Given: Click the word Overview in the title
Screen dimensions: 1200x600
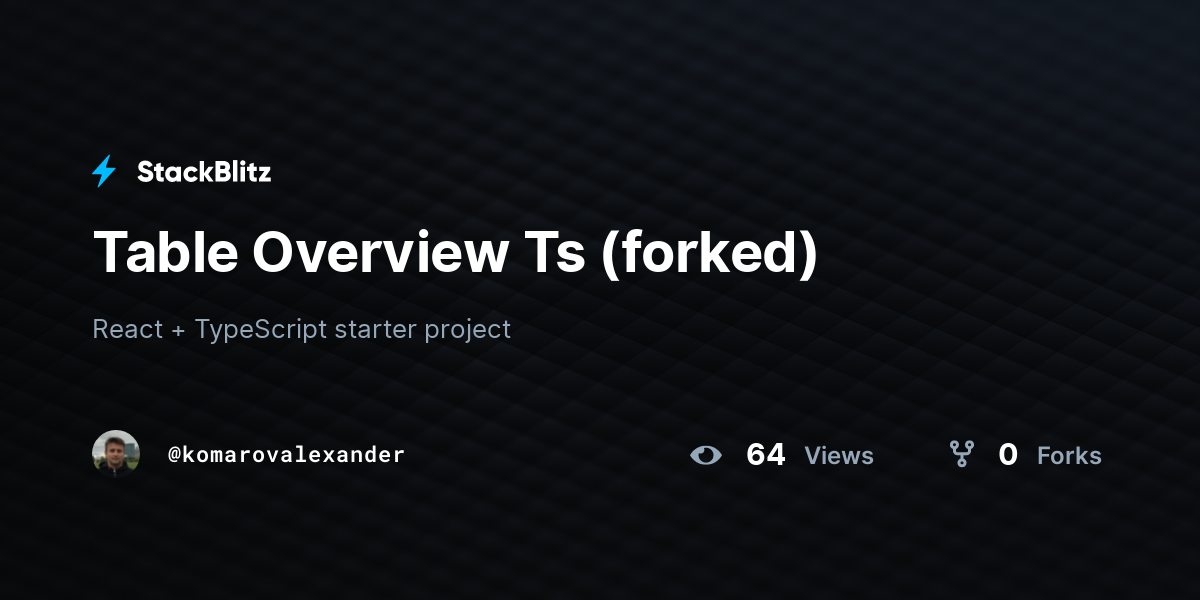Looking at the screenshot, I should pyautogui.click(x=381, y=252).
